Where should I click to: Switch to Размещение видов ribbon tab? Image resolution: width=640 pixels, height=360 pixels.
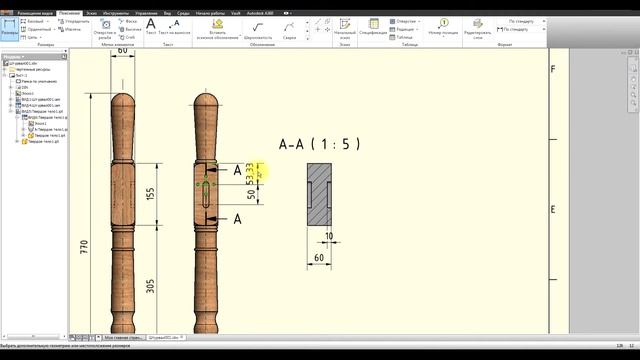35,13
